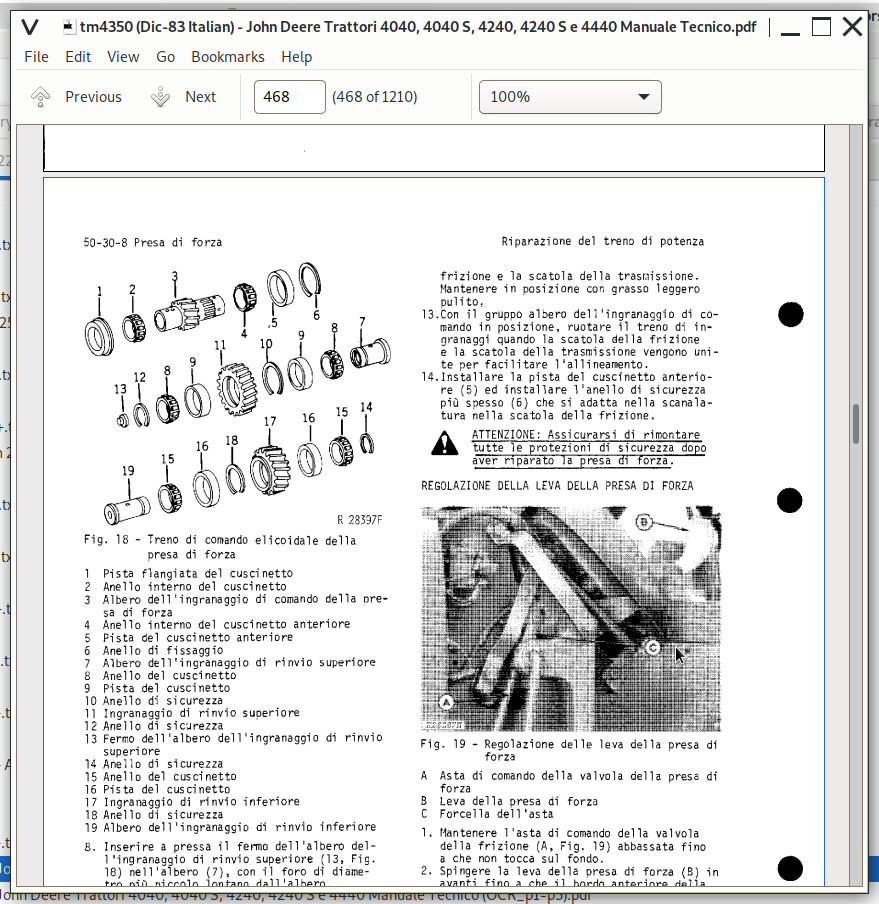Viewport: 879px width, 904px height.
Task: Open the 100% zoom dropdown
Action: pyautogui.click(x=570, y=97)
